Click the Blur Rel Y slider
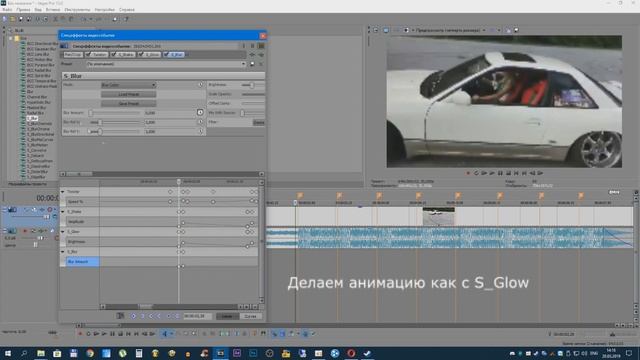This screenshot has width=640, height=360. 114,131
